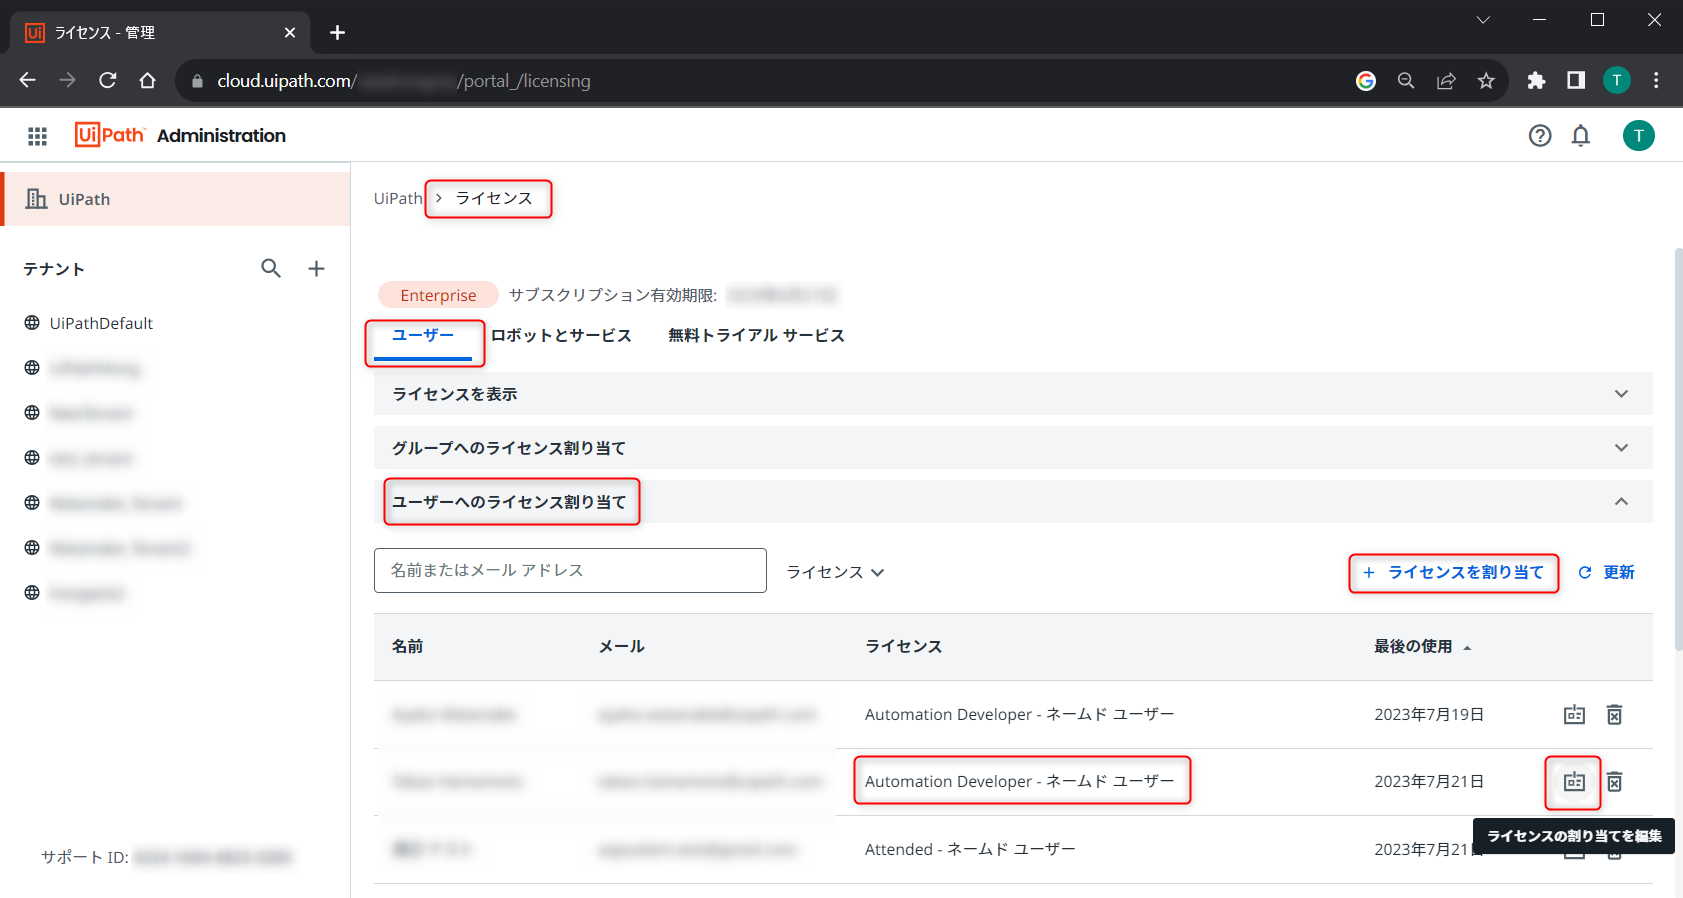Click the browser address bar URL
Viewport: 1683px width, 898px height.
click(404, 81)
